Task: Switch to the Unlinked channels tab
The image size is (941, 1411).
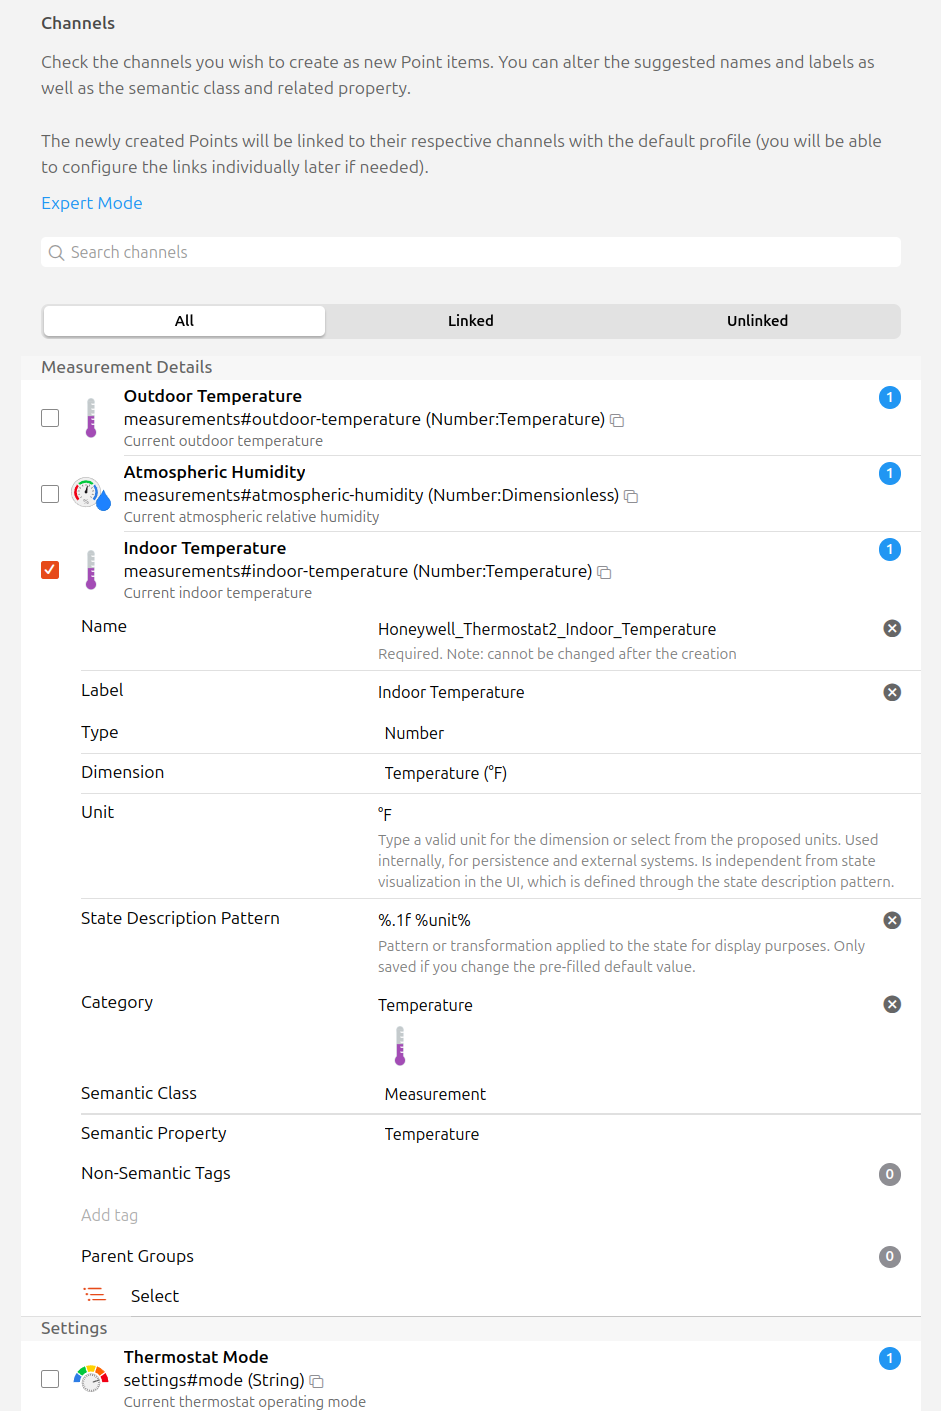Action: 757,321
